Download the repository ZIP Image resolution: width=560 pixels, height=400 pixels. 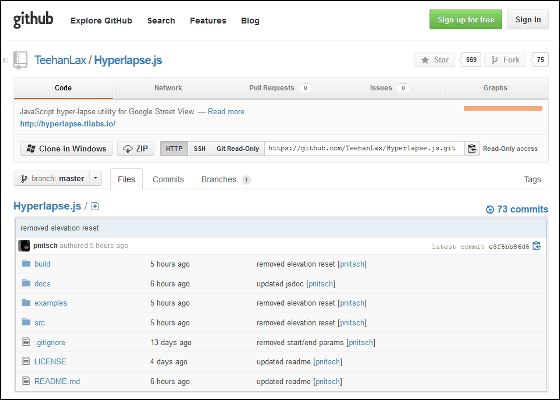point(136,149)
